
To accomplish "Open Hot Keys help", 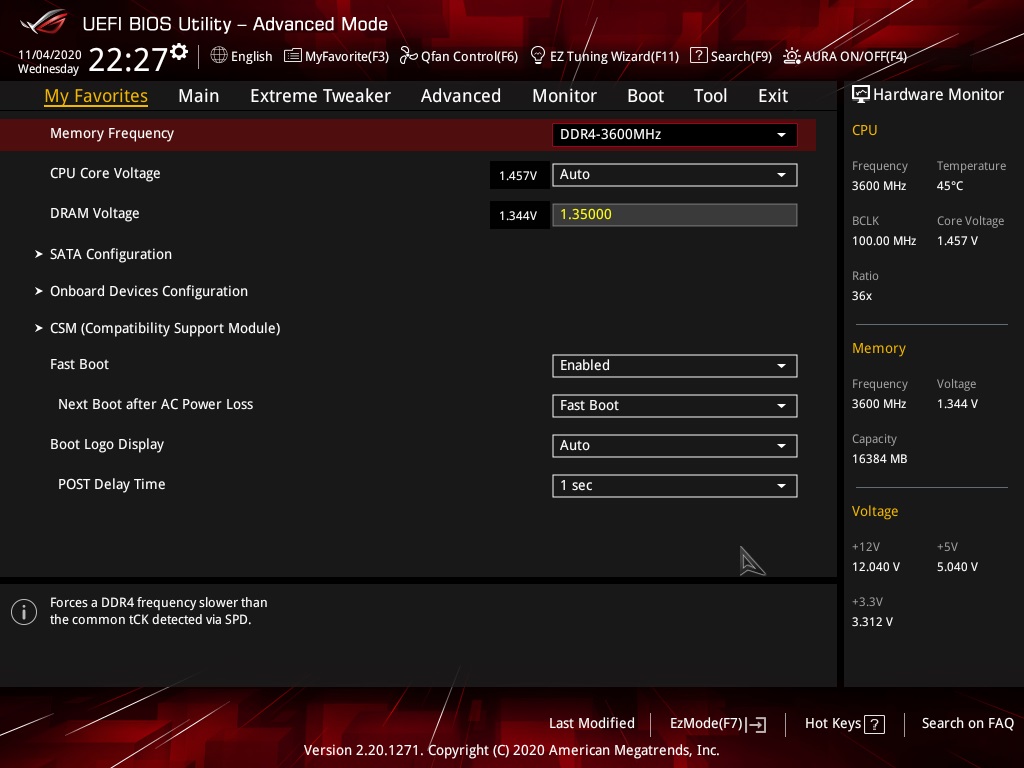I will (x=844, y=724).
